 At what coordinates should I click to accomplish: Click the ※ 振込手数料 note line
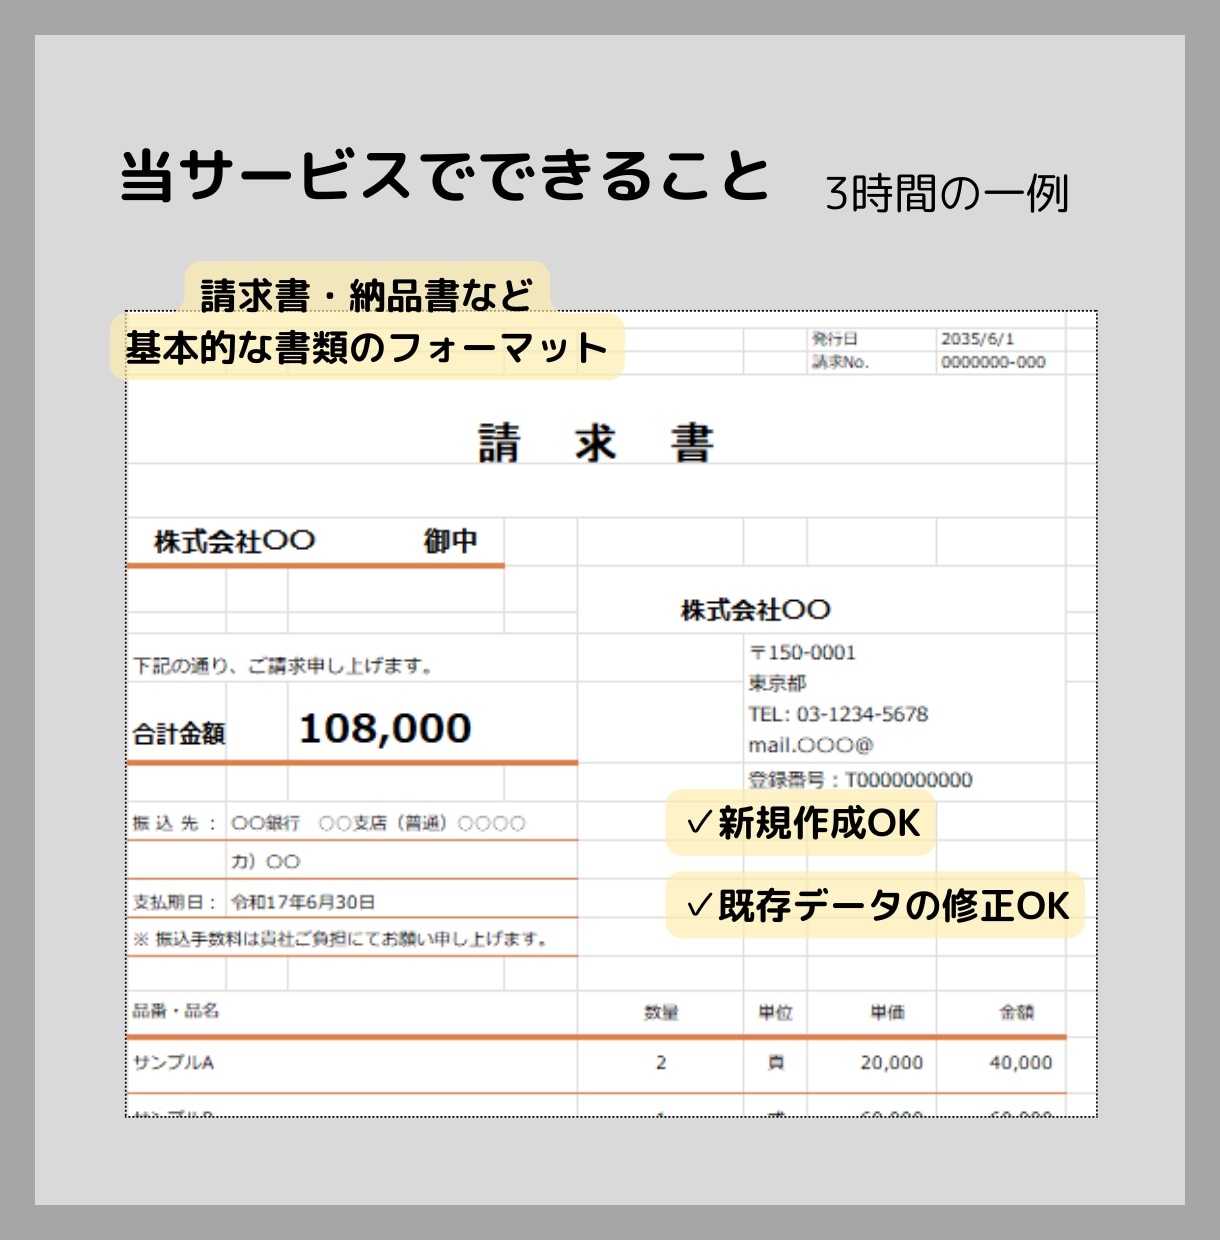pos(341,939)
